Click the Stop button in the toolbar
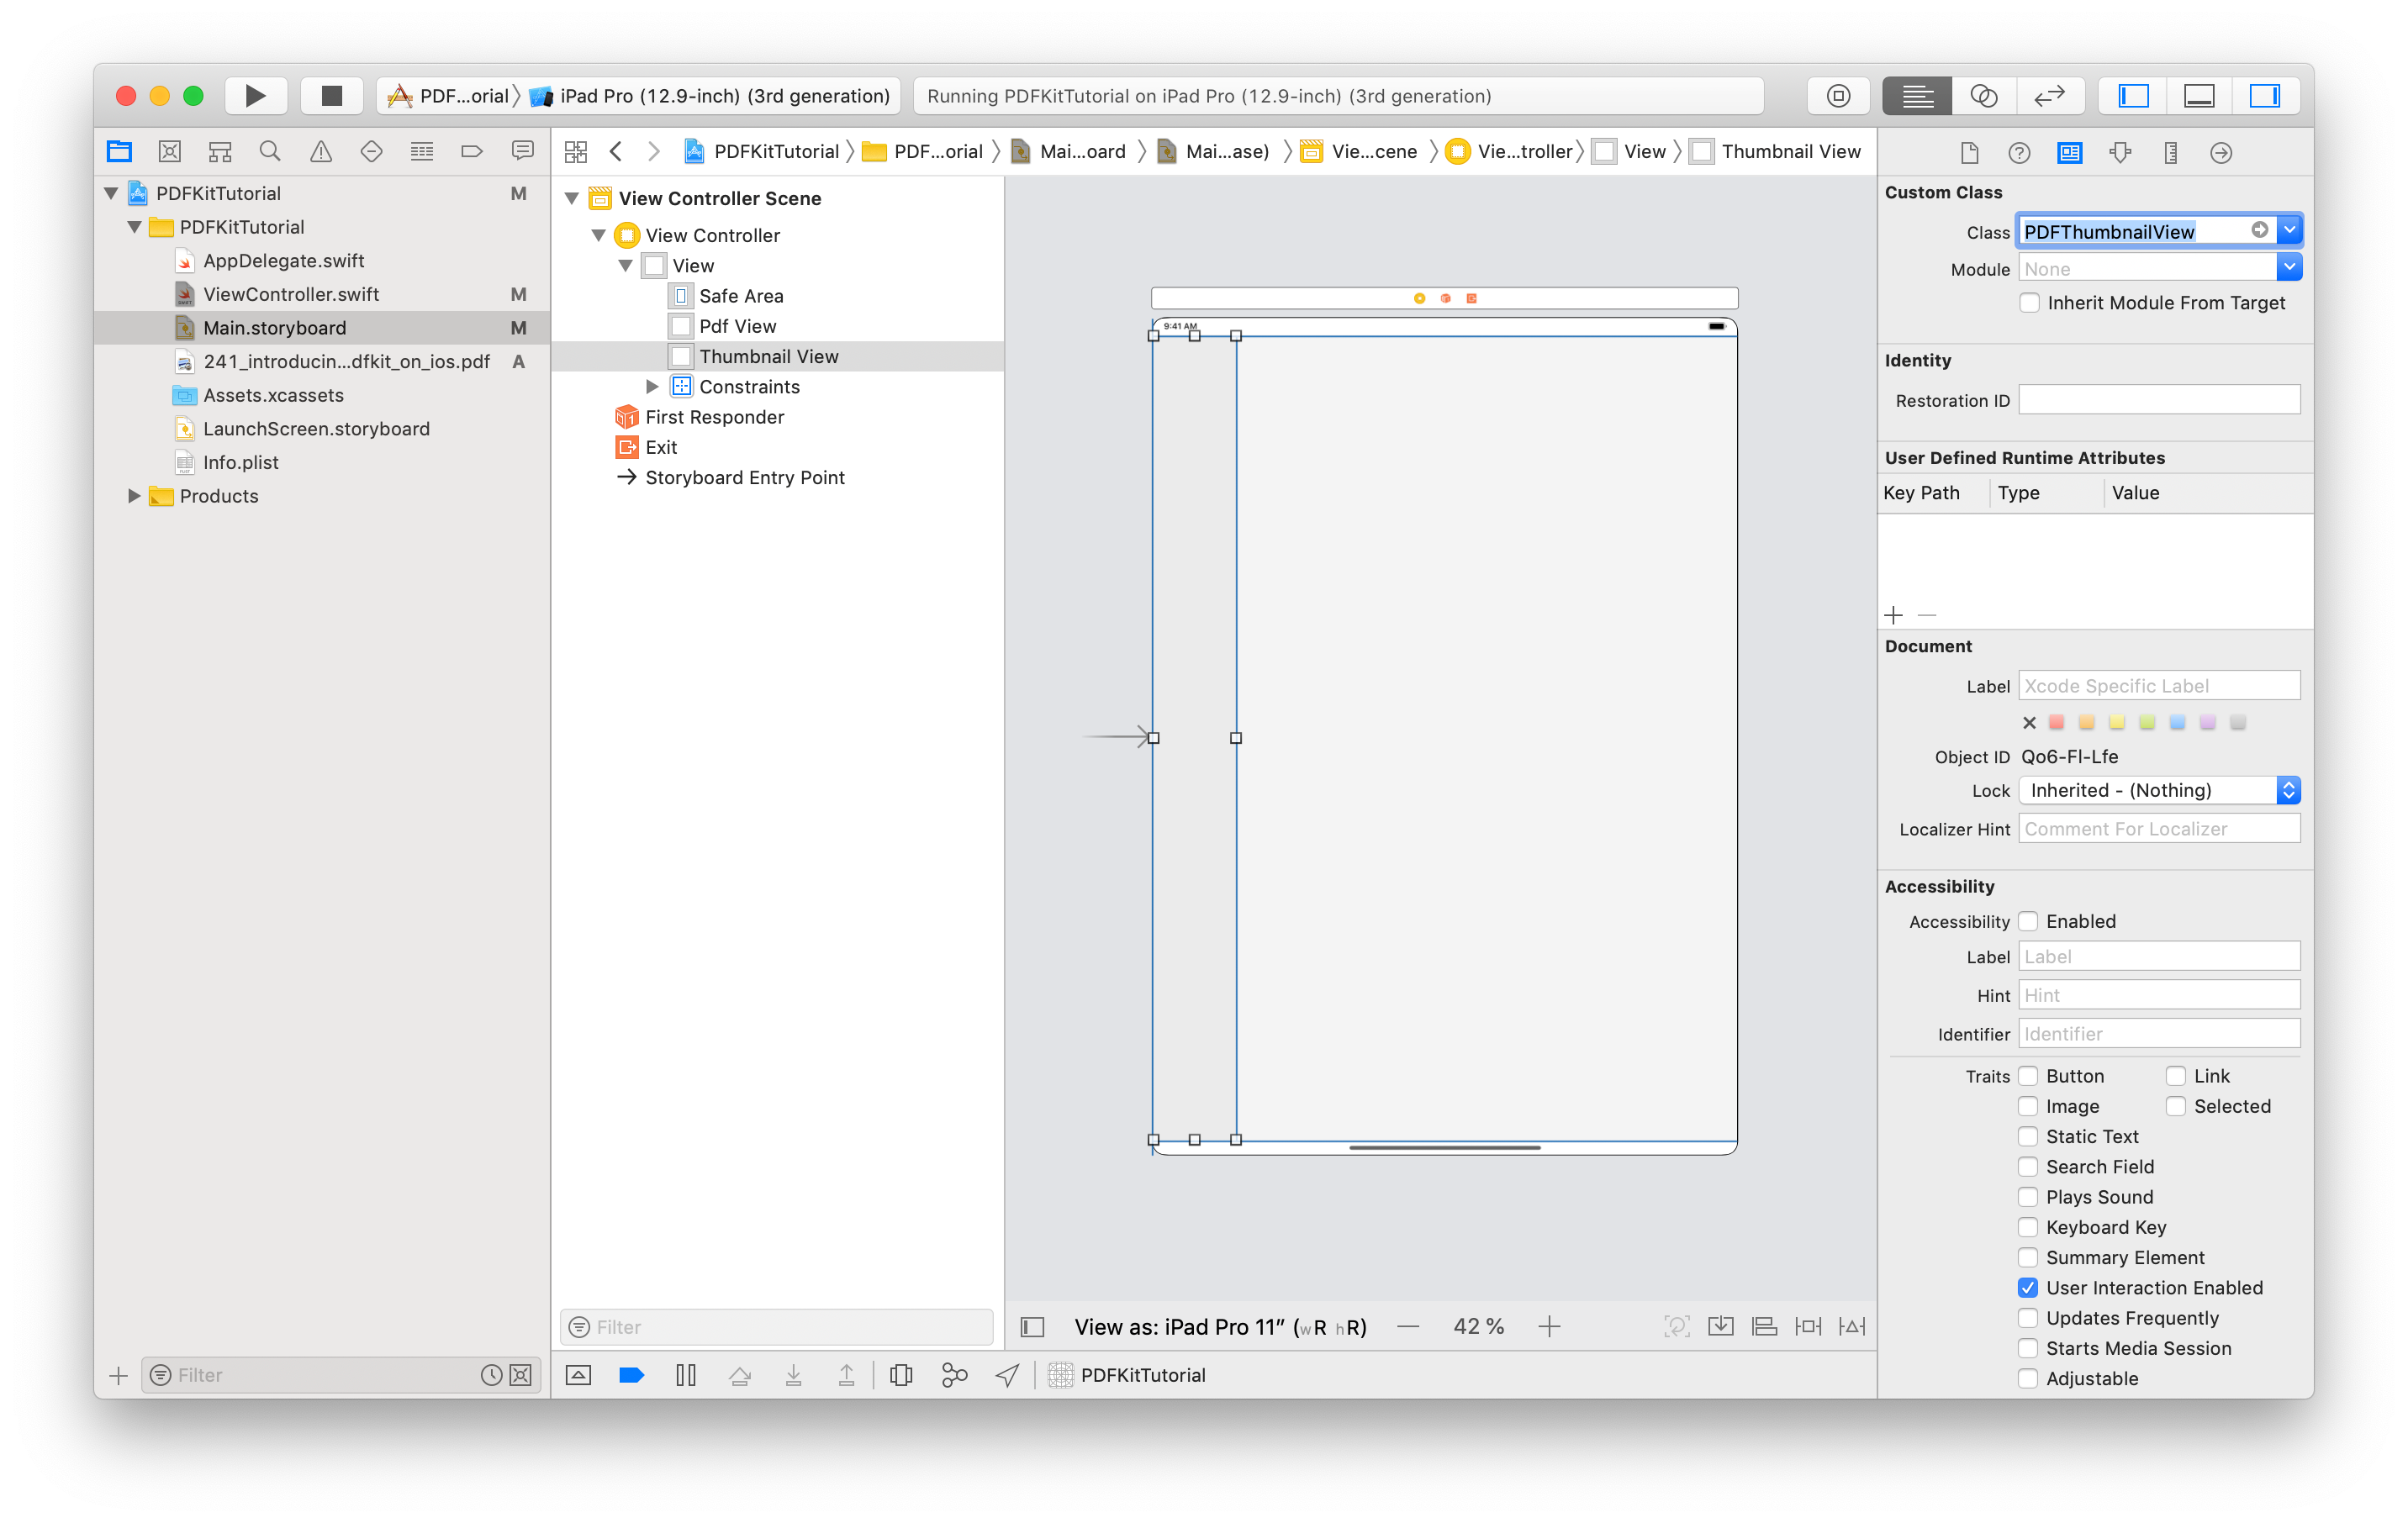The image size is (2408, 1523). coord(331,96)
